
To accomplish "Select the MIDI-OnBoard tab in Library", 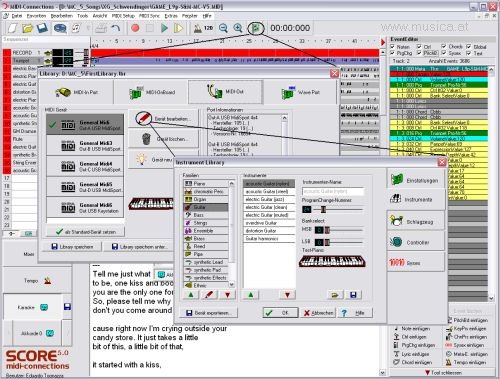I will (151, 92).
